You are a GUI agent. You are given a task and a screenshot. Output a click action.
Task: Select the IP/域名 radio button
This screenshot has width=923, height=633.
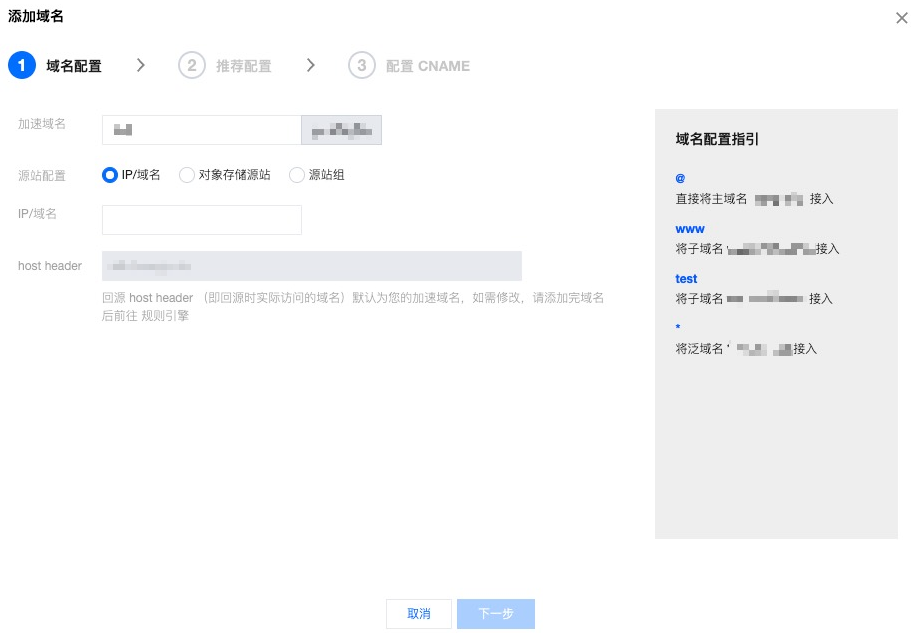108,174
